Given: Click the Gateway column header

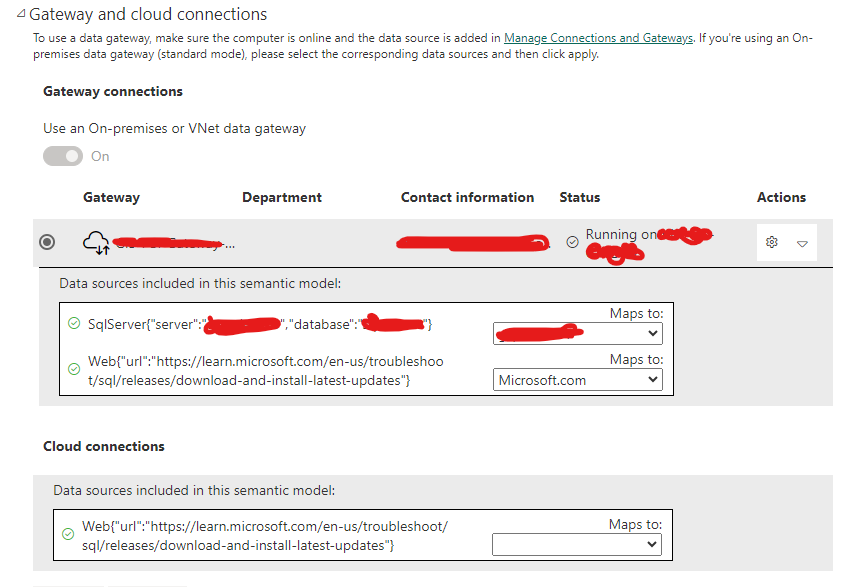Looking at the screenshot, I should click(111, 197).
